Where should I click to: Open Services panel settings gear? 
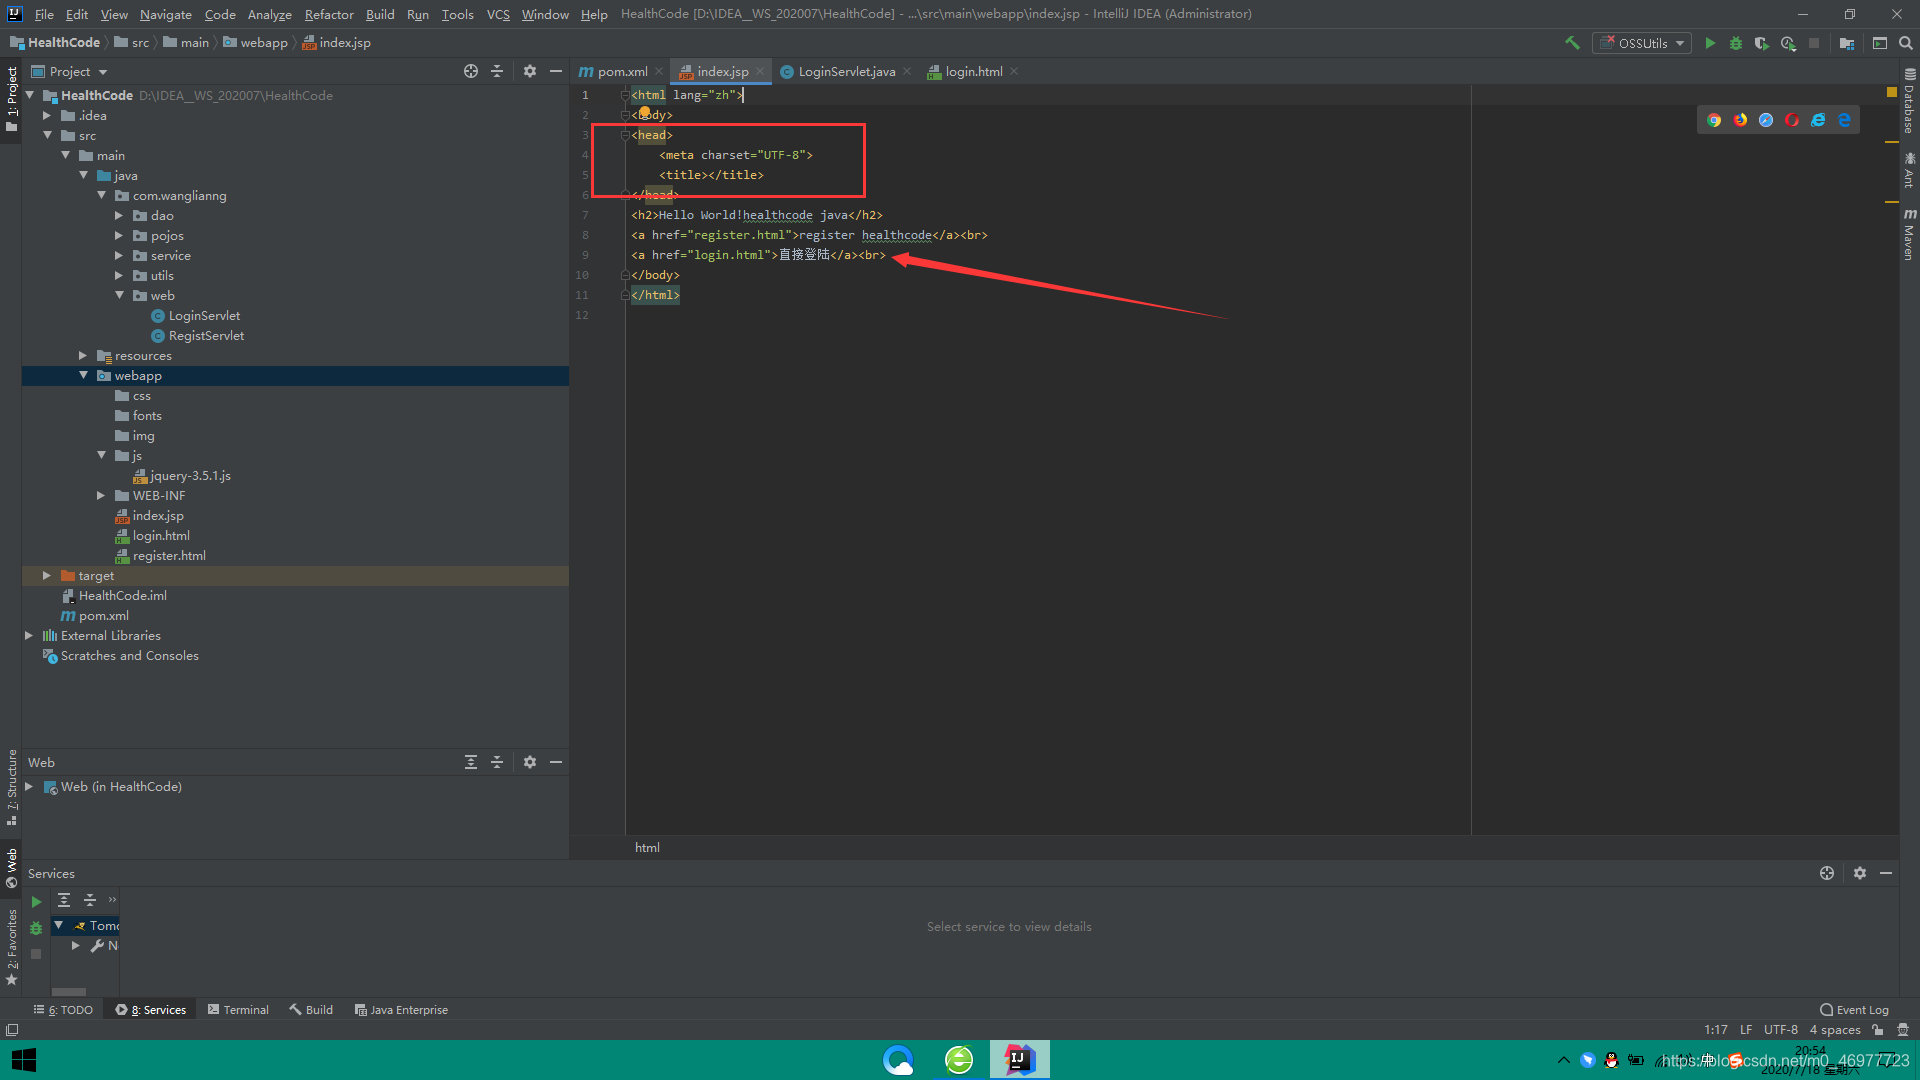click(x=1860, y=873)
